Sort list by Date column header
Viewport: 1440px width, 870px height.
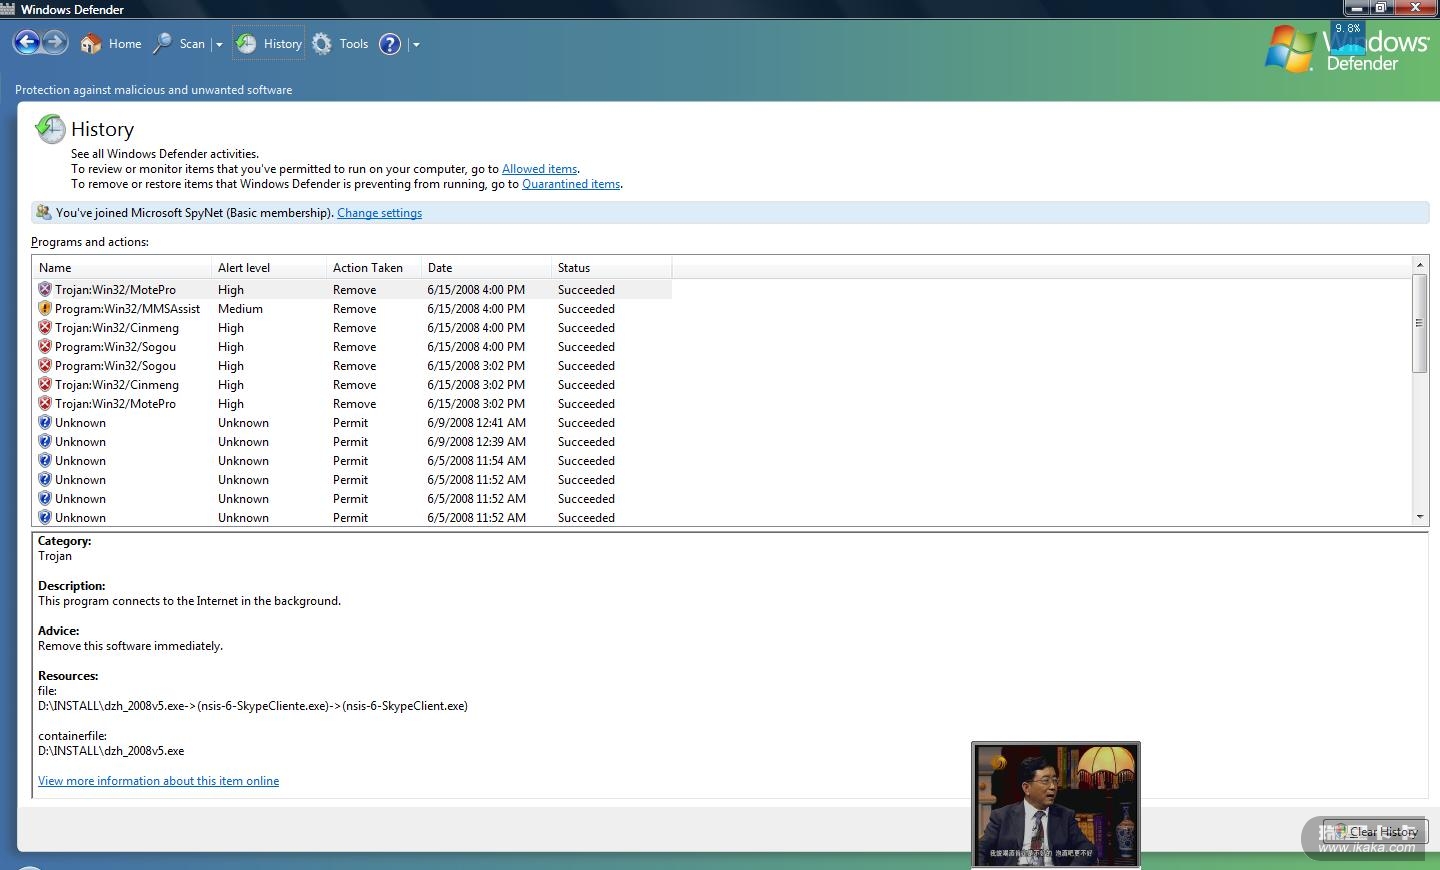click(440, 268)
